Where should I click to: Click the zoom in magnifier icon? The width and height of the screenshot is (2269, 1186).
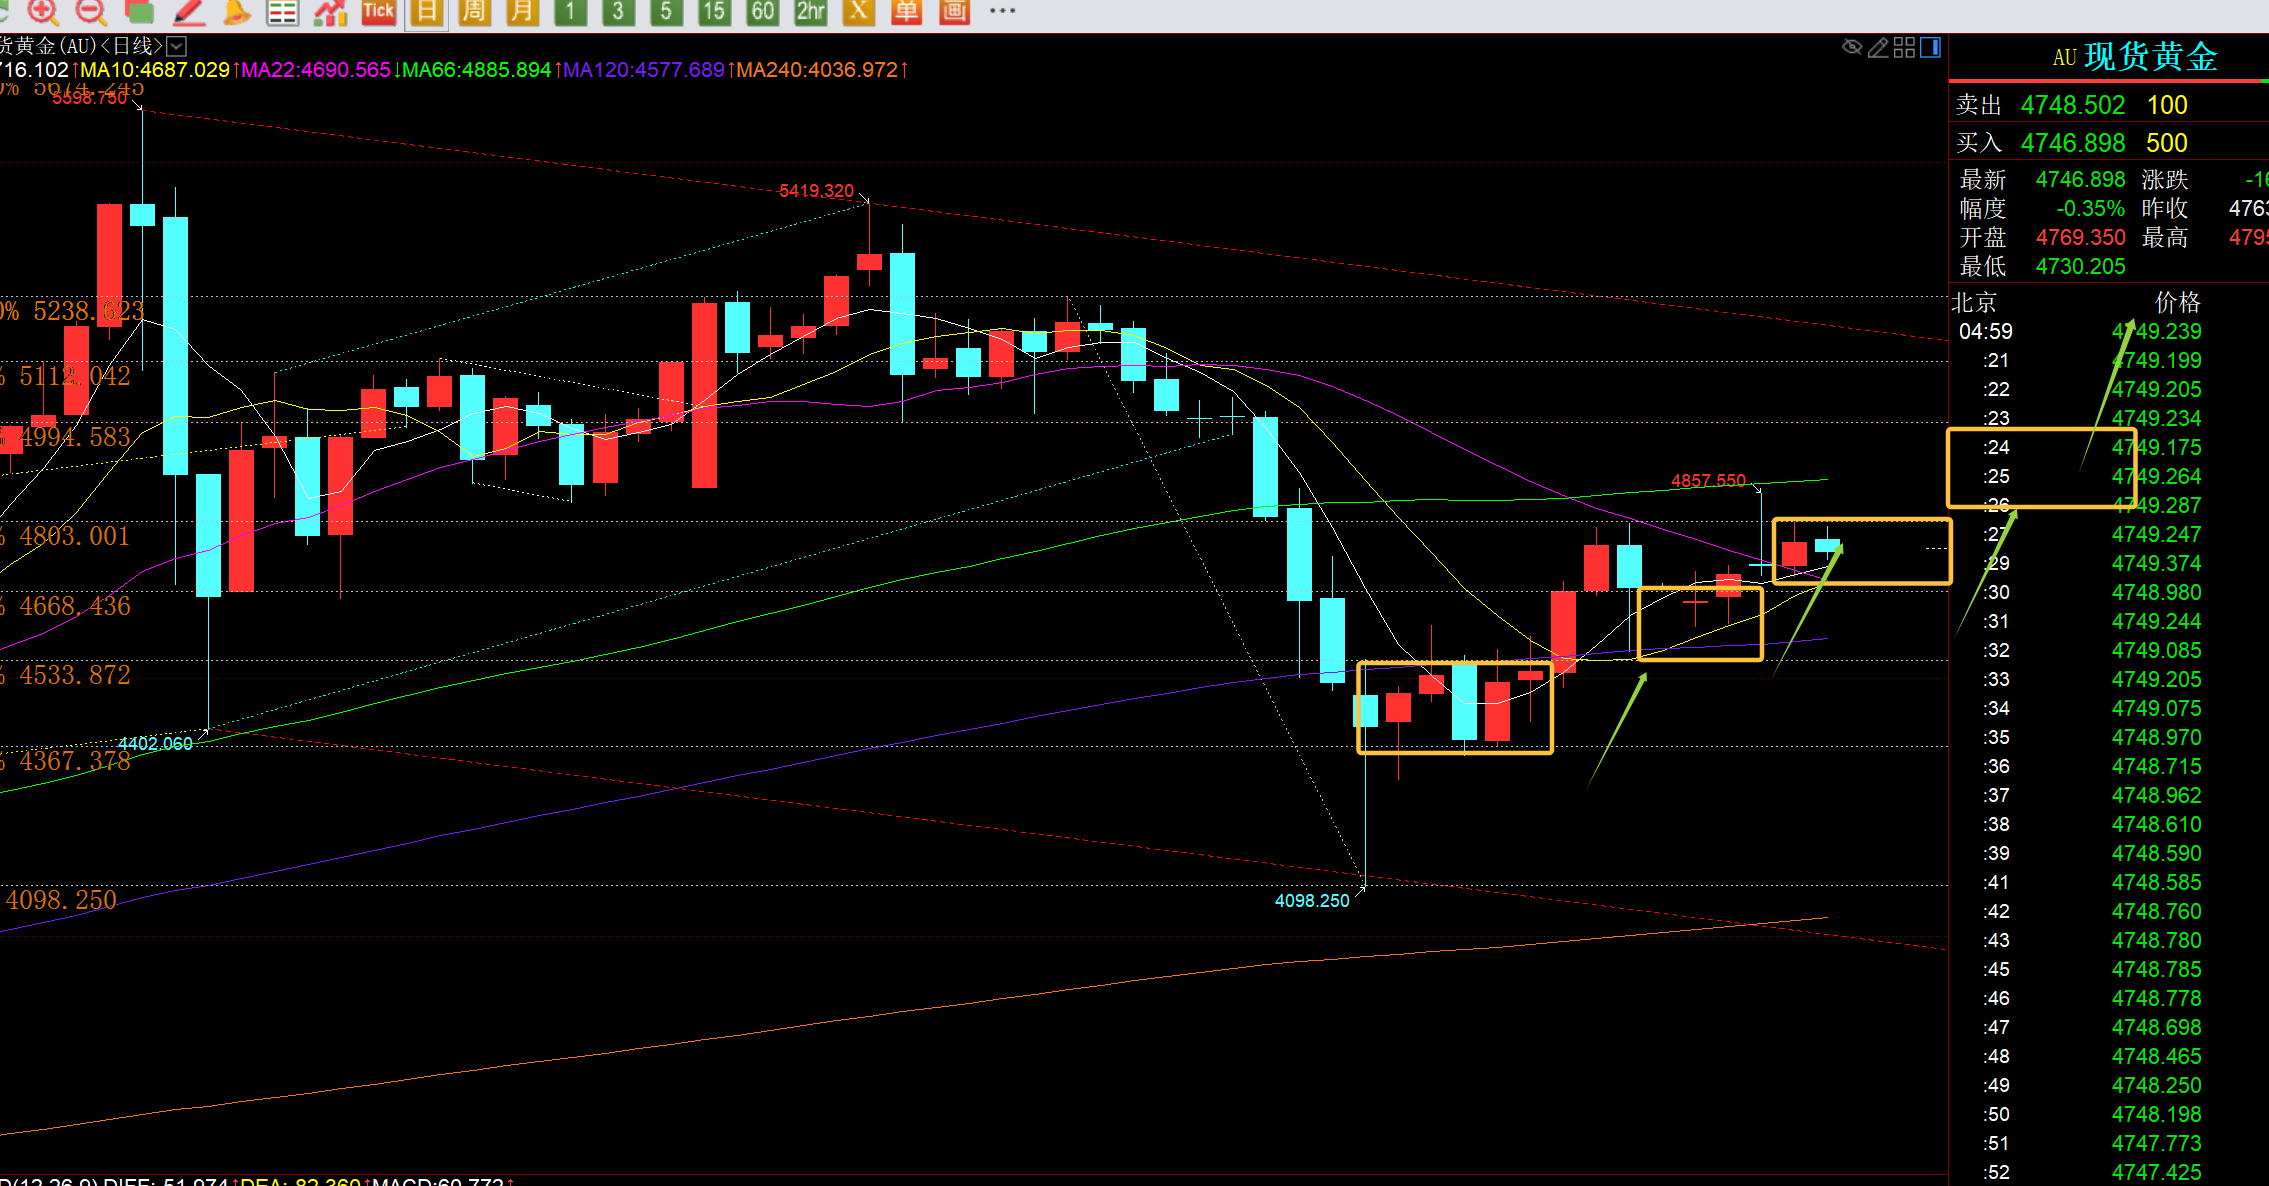point(42,11)
